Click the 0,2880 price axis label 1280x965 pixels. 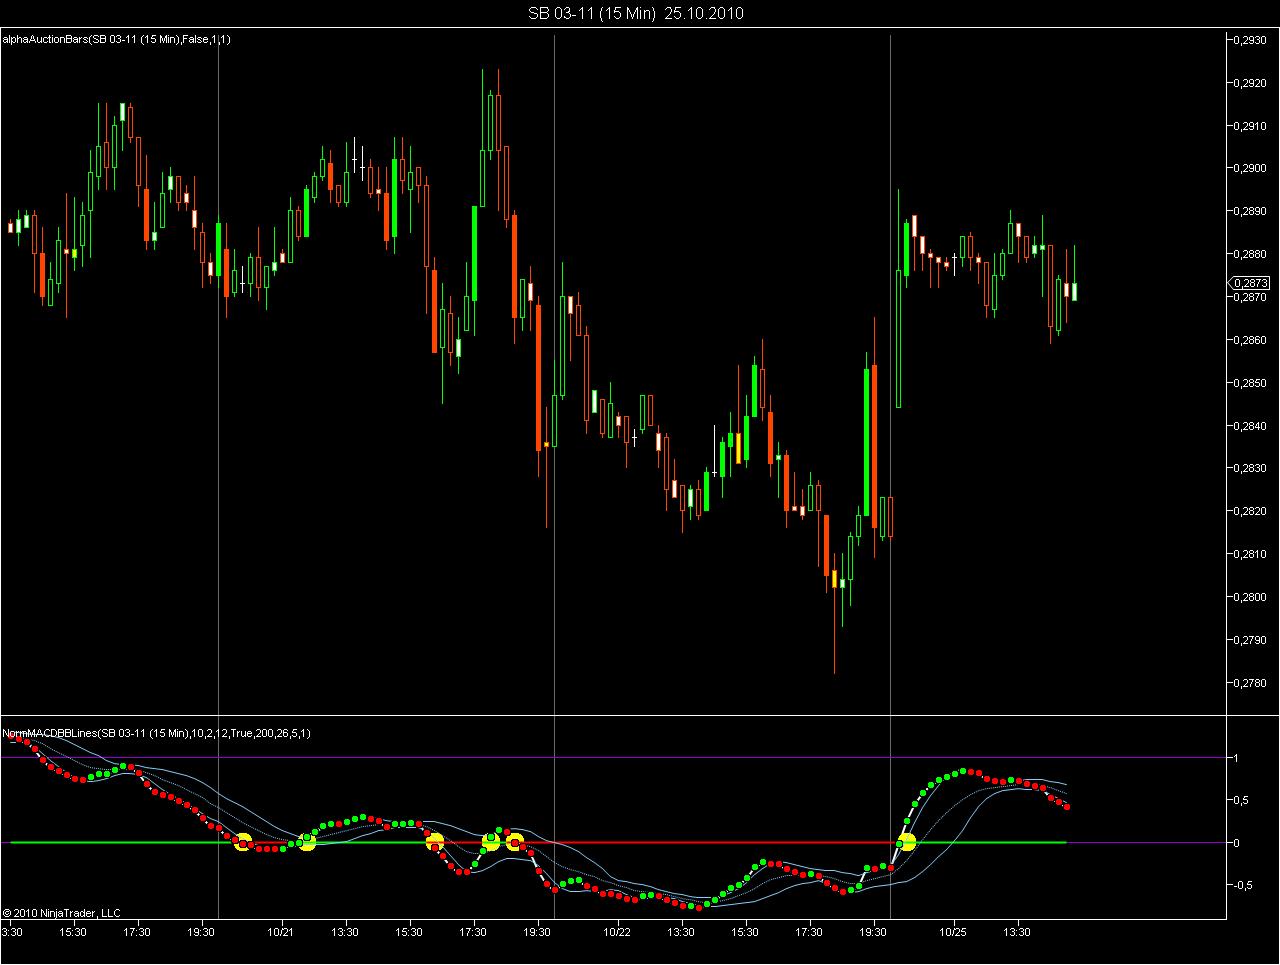pos(1251,254)
